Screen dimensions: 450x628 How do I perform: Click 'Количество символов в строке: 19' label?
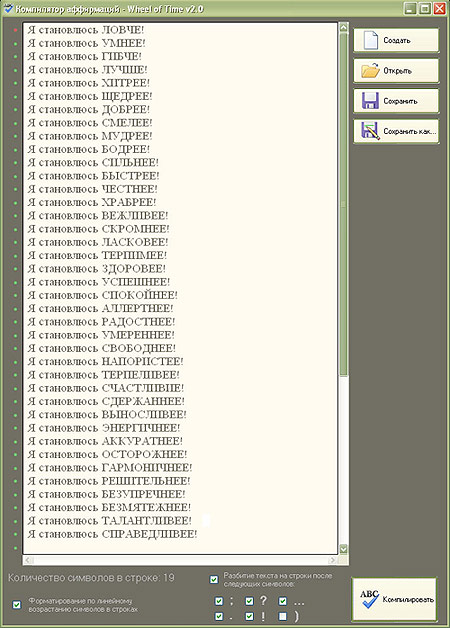click(x=91, y=578)
